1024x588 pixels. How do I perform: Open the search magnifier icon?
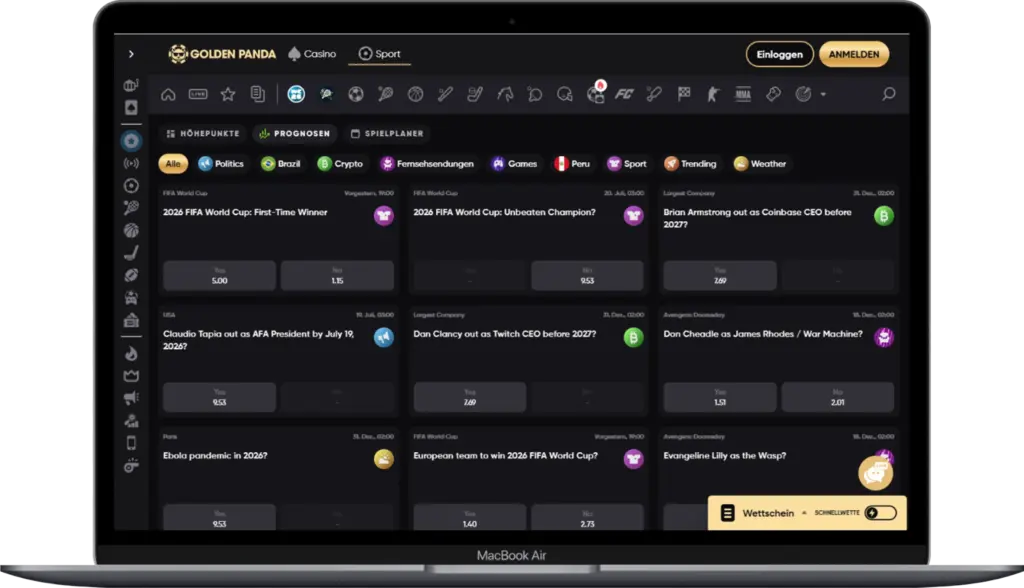(888, 94)
